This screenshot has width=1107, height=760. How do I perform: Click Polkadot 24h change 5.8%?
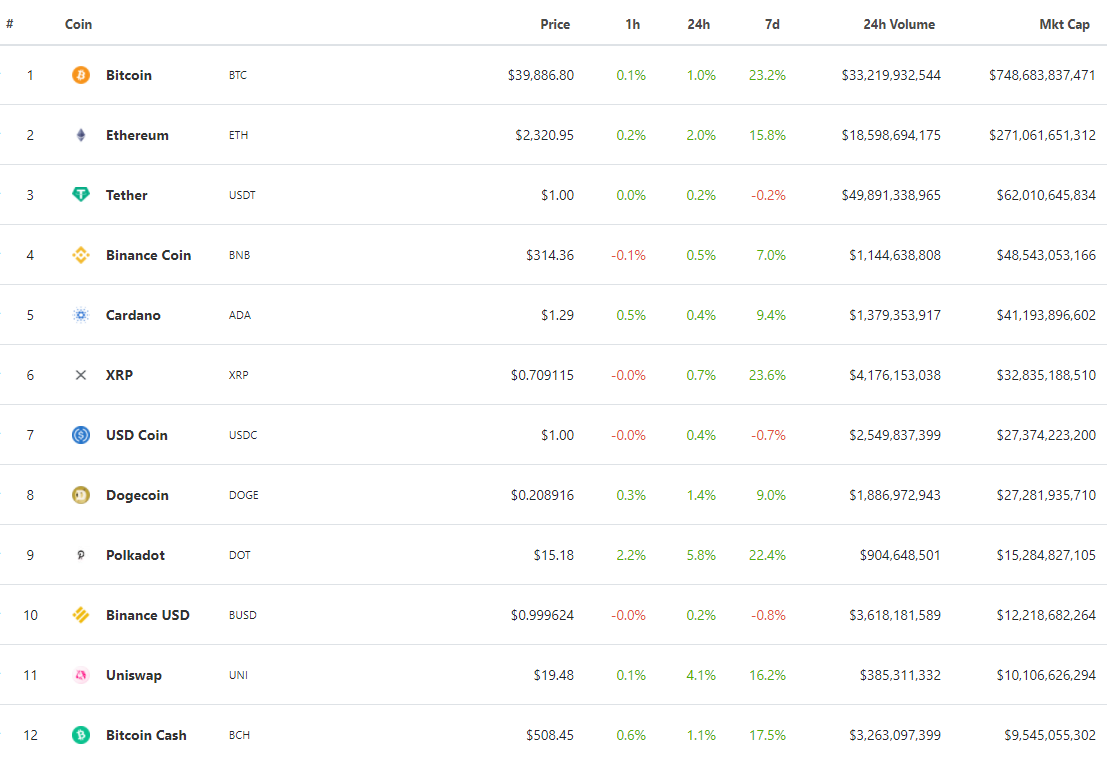pyautogui.click(x=701, y=555)
